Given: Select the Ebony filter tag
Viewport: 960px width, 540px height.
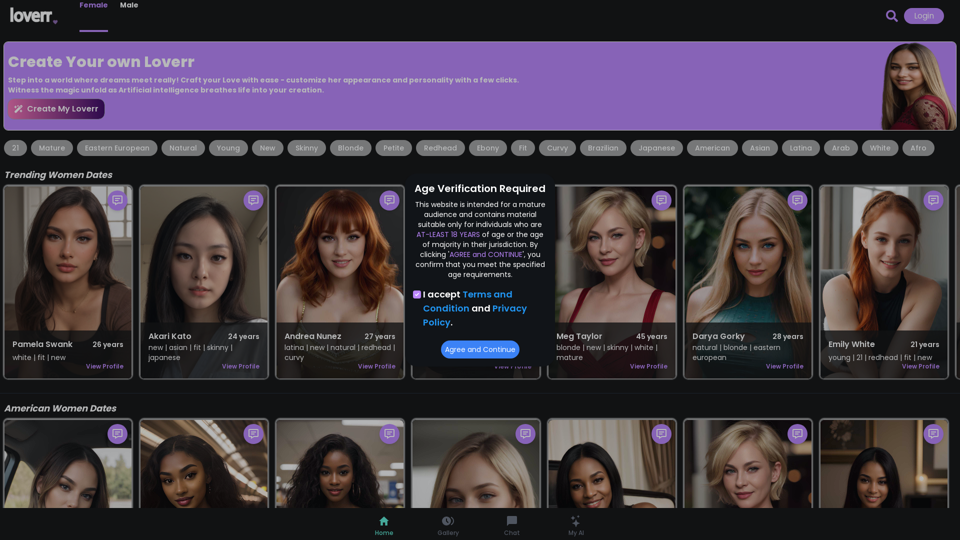Looking at the screenshot, I should point(488,148).
